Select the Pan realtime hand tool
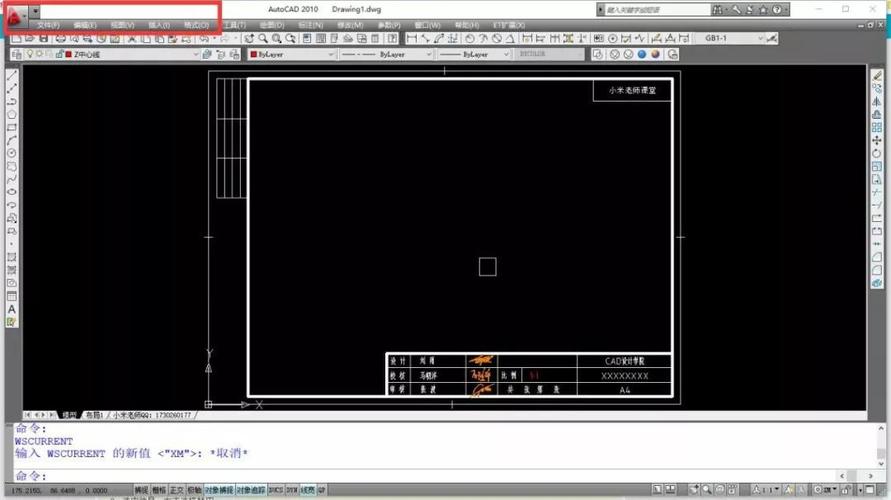The width and height of the screenshot is (891, 500). [249, 39]
